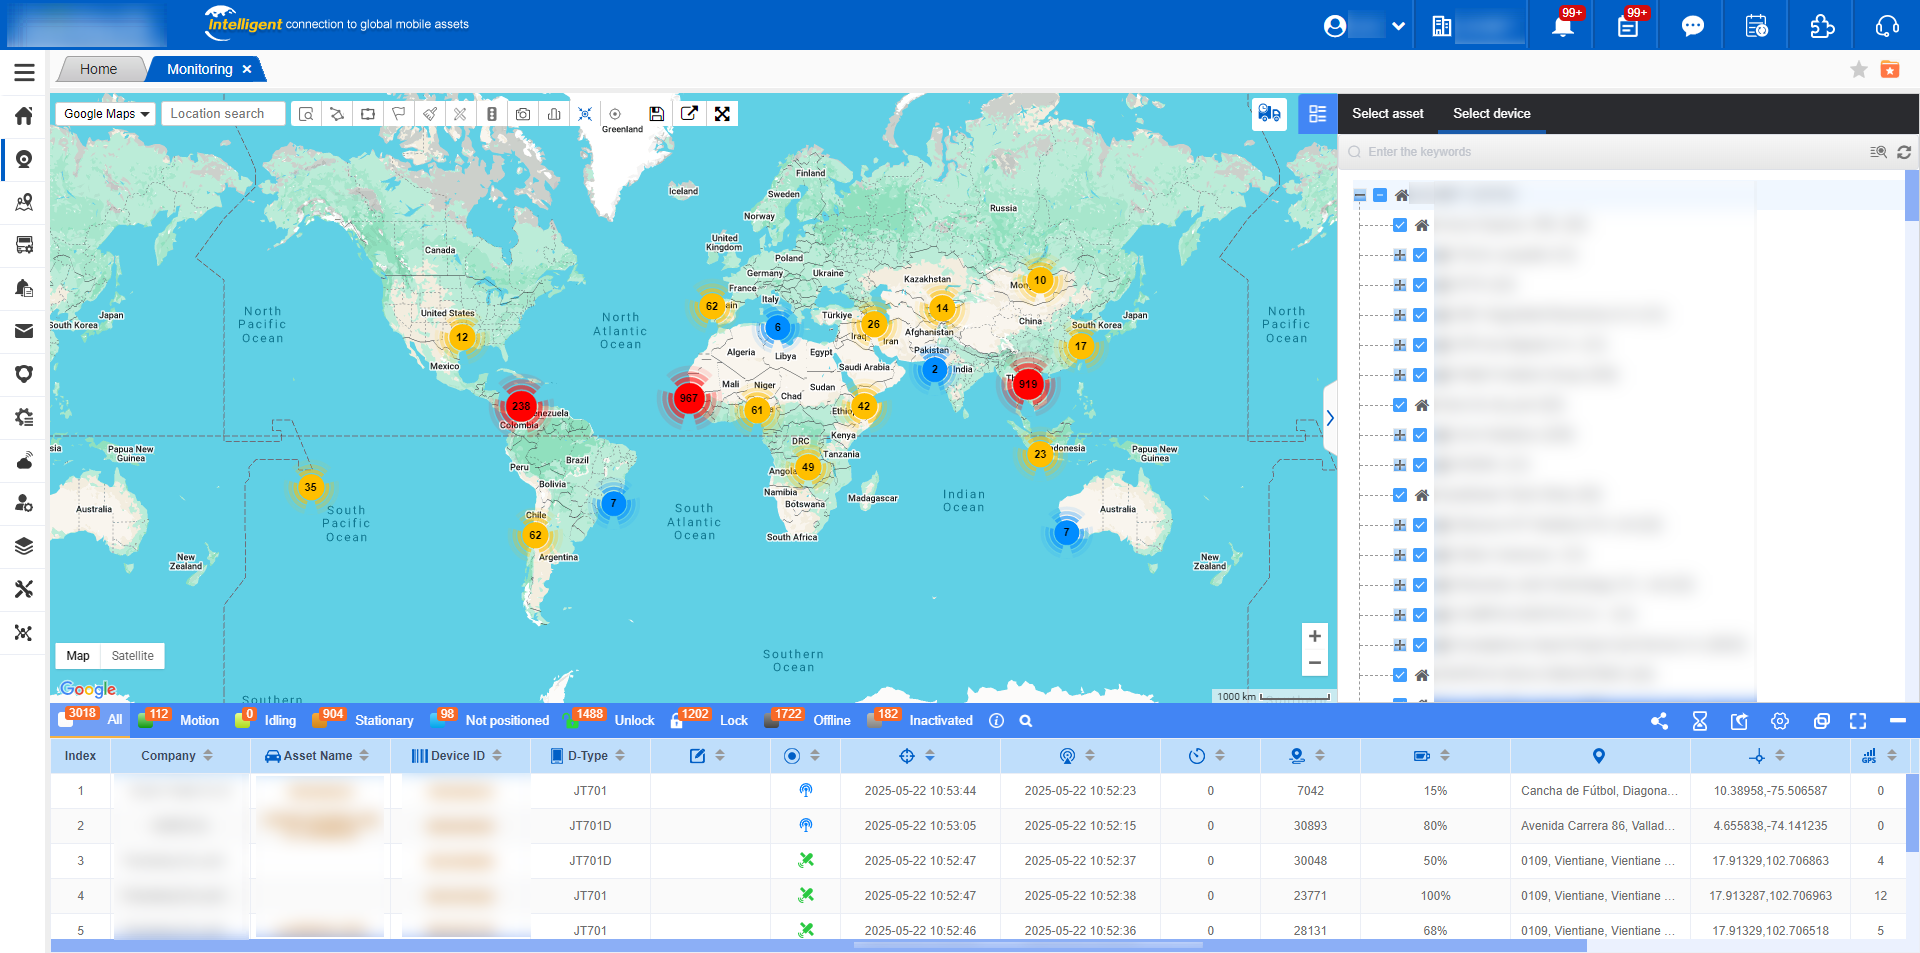Open the Google Maps provider dropdown
This screenshot has height=953, width=1920.
click(106, 114)
